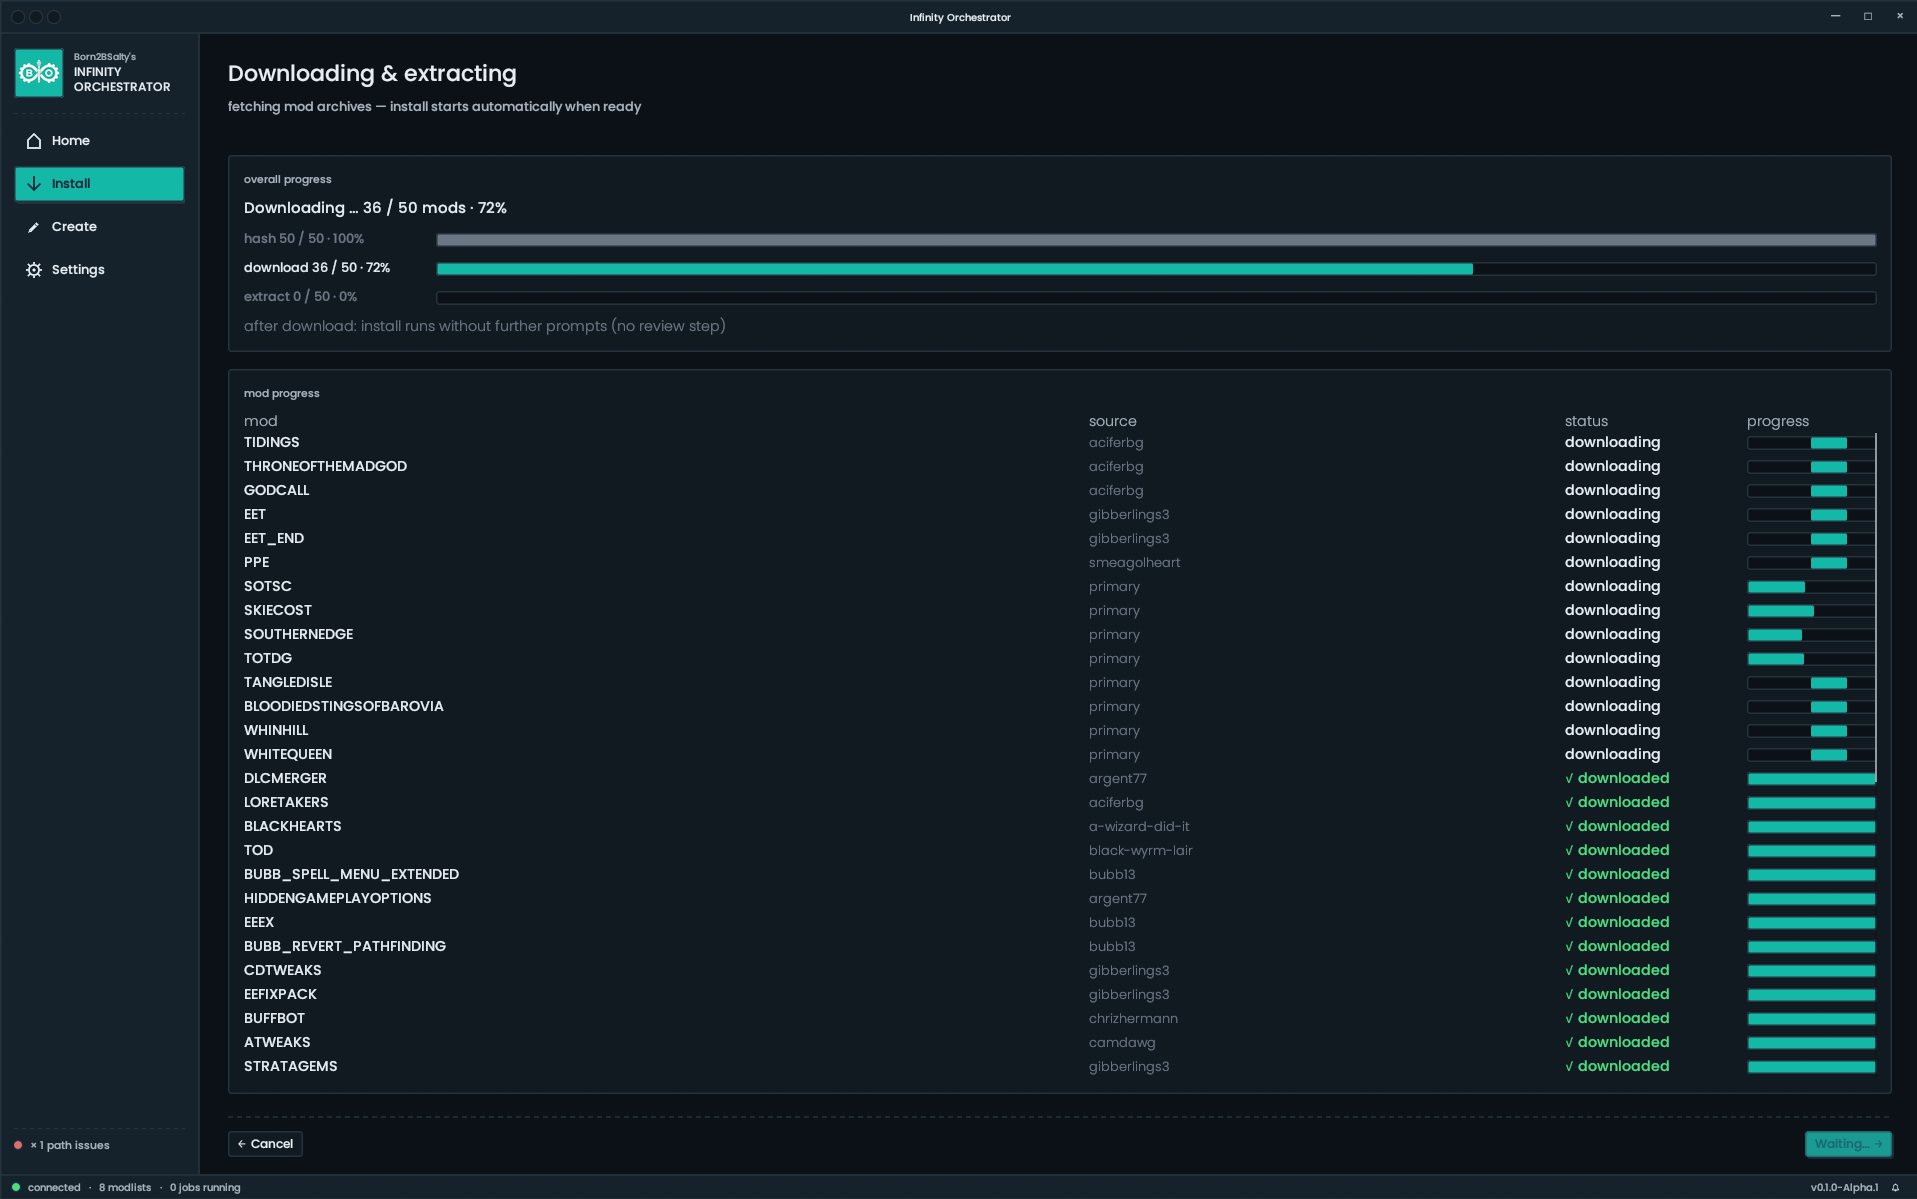Click the Settings gear icon

pyautogui.click(x=34, y=270)
